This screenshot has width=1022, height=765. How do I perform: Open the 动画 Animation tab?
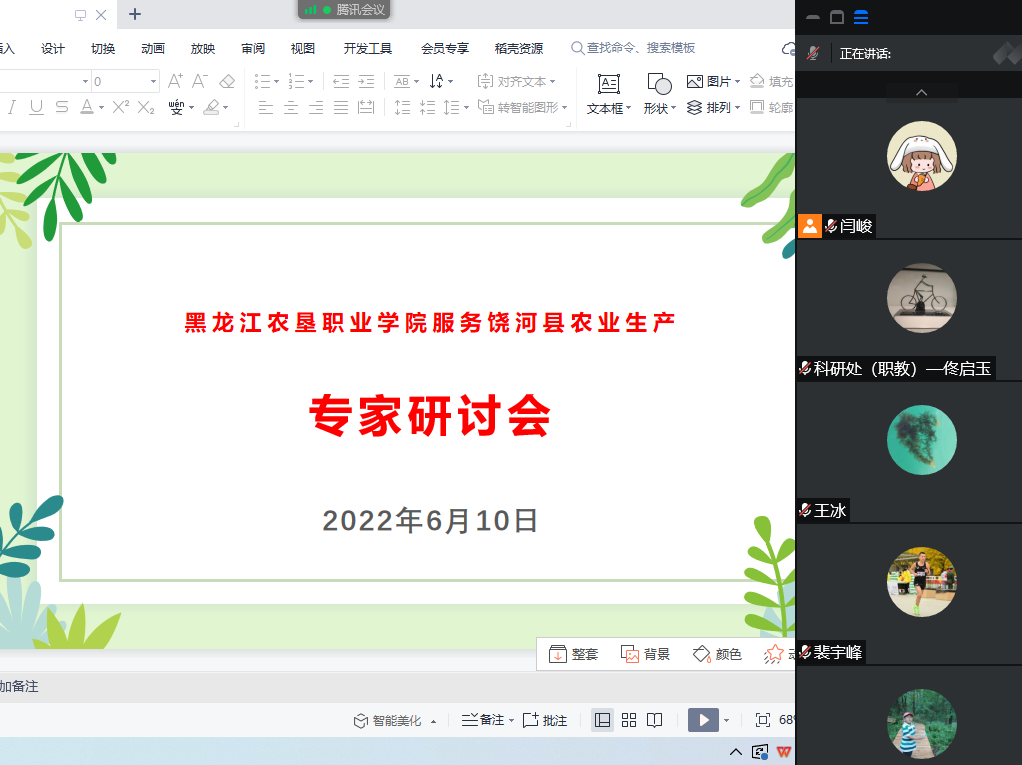pos(153,48)
